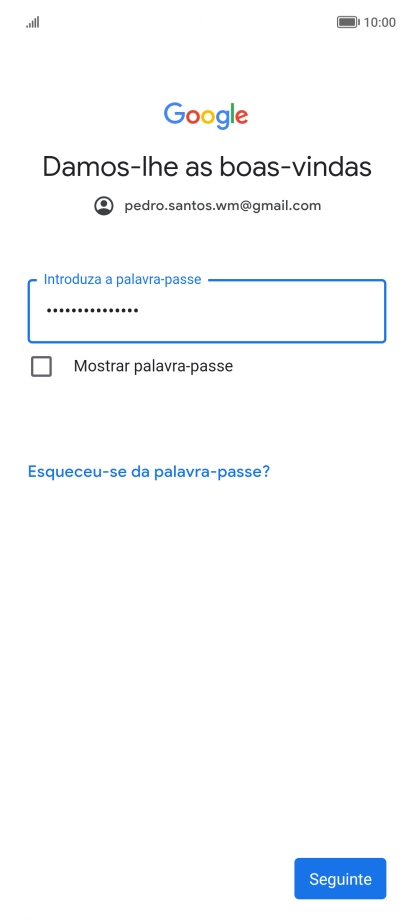Click empty space inside the password field

[x=264, y=311]
